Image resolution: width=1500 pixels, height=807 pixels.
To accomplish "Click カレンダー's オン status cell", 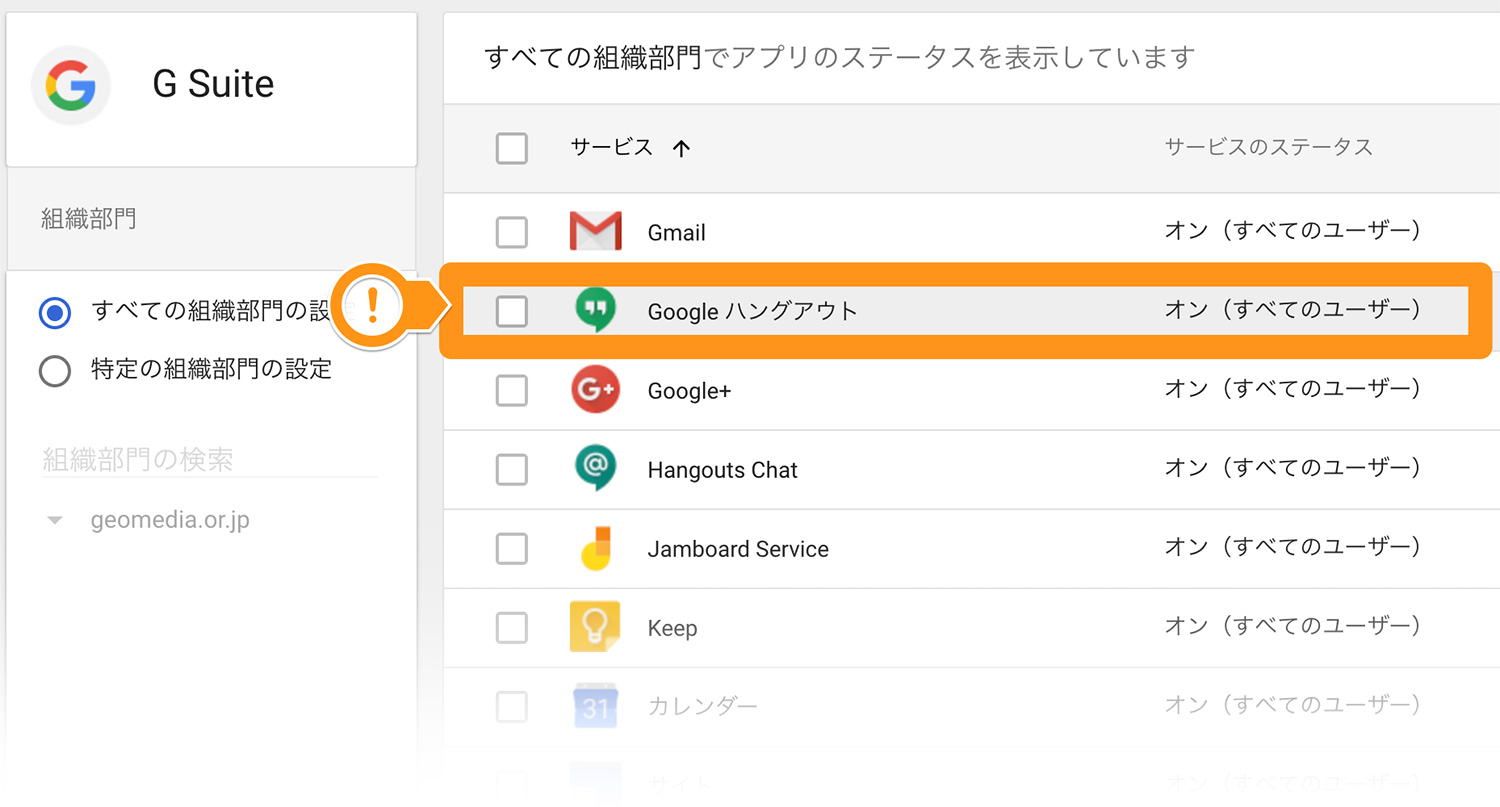I will [1292, 706].
